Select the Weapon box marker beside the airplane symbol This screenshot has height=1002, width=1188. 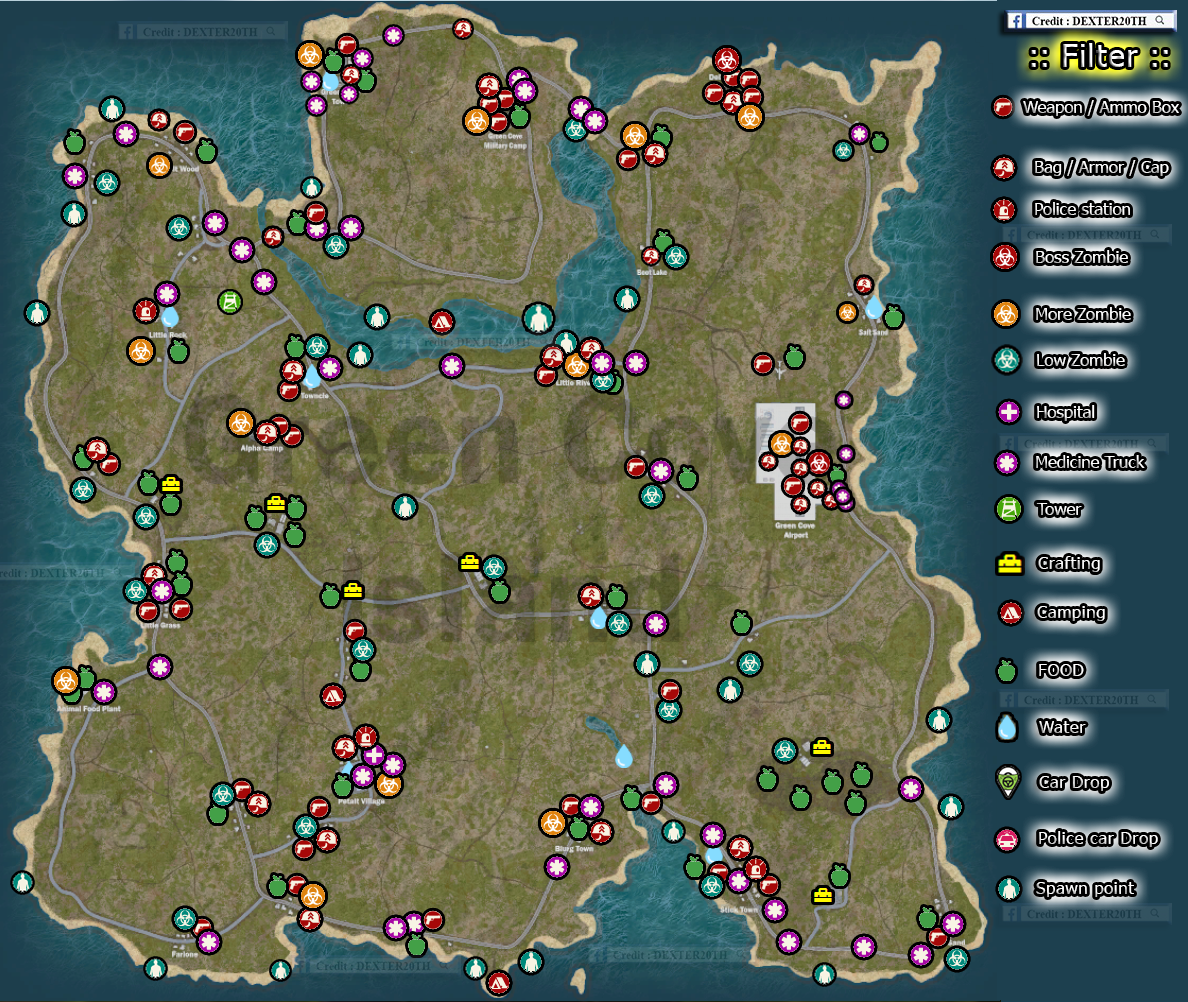click(763, 364)
